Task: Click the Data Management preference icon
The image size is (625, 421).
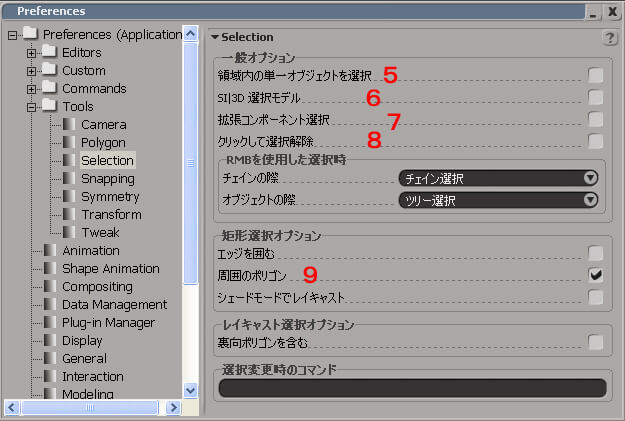Action: [50, 304]
